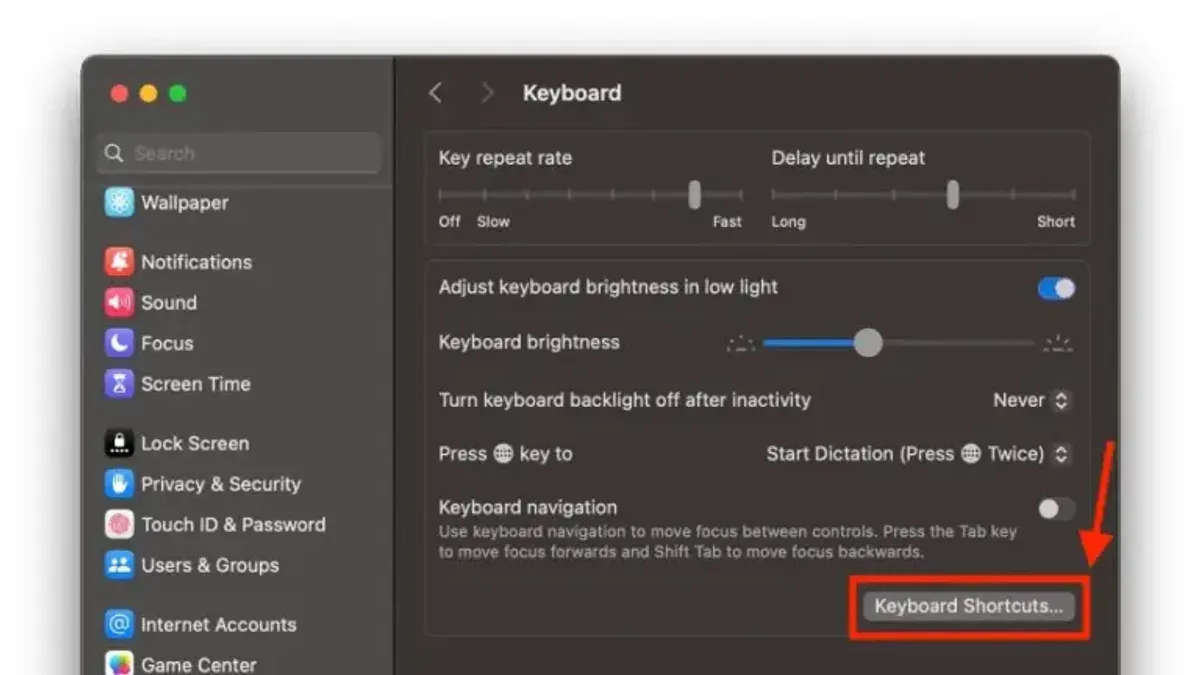
Task: Click the 'Delay until repeat' label
Action: point(848,158)
